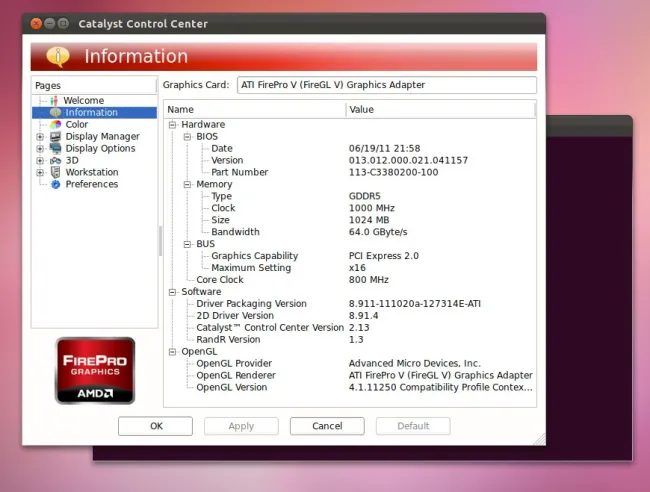Collapse the OpenGL section
Viewport: 650px width, 492px height.
(x=172, y=352)
